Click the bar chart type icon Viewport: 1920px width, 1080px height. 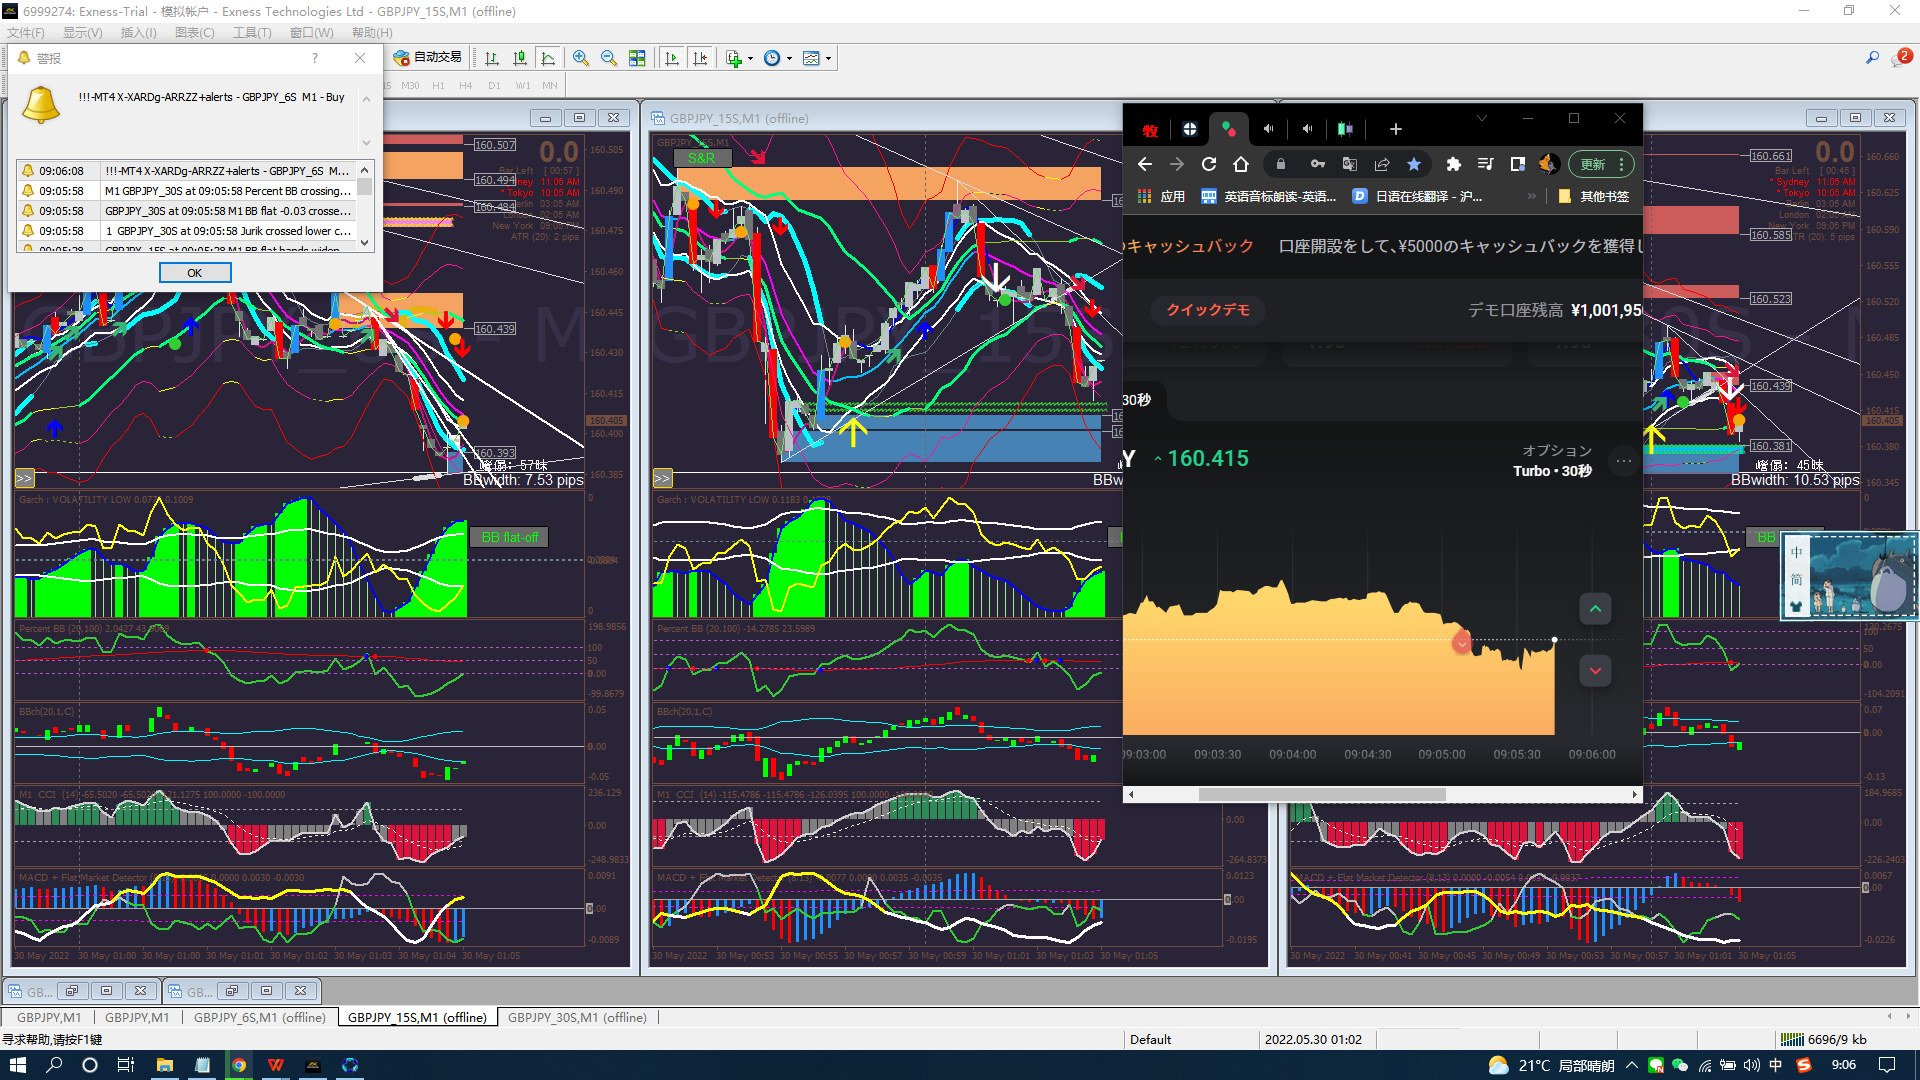pos(492,58)
